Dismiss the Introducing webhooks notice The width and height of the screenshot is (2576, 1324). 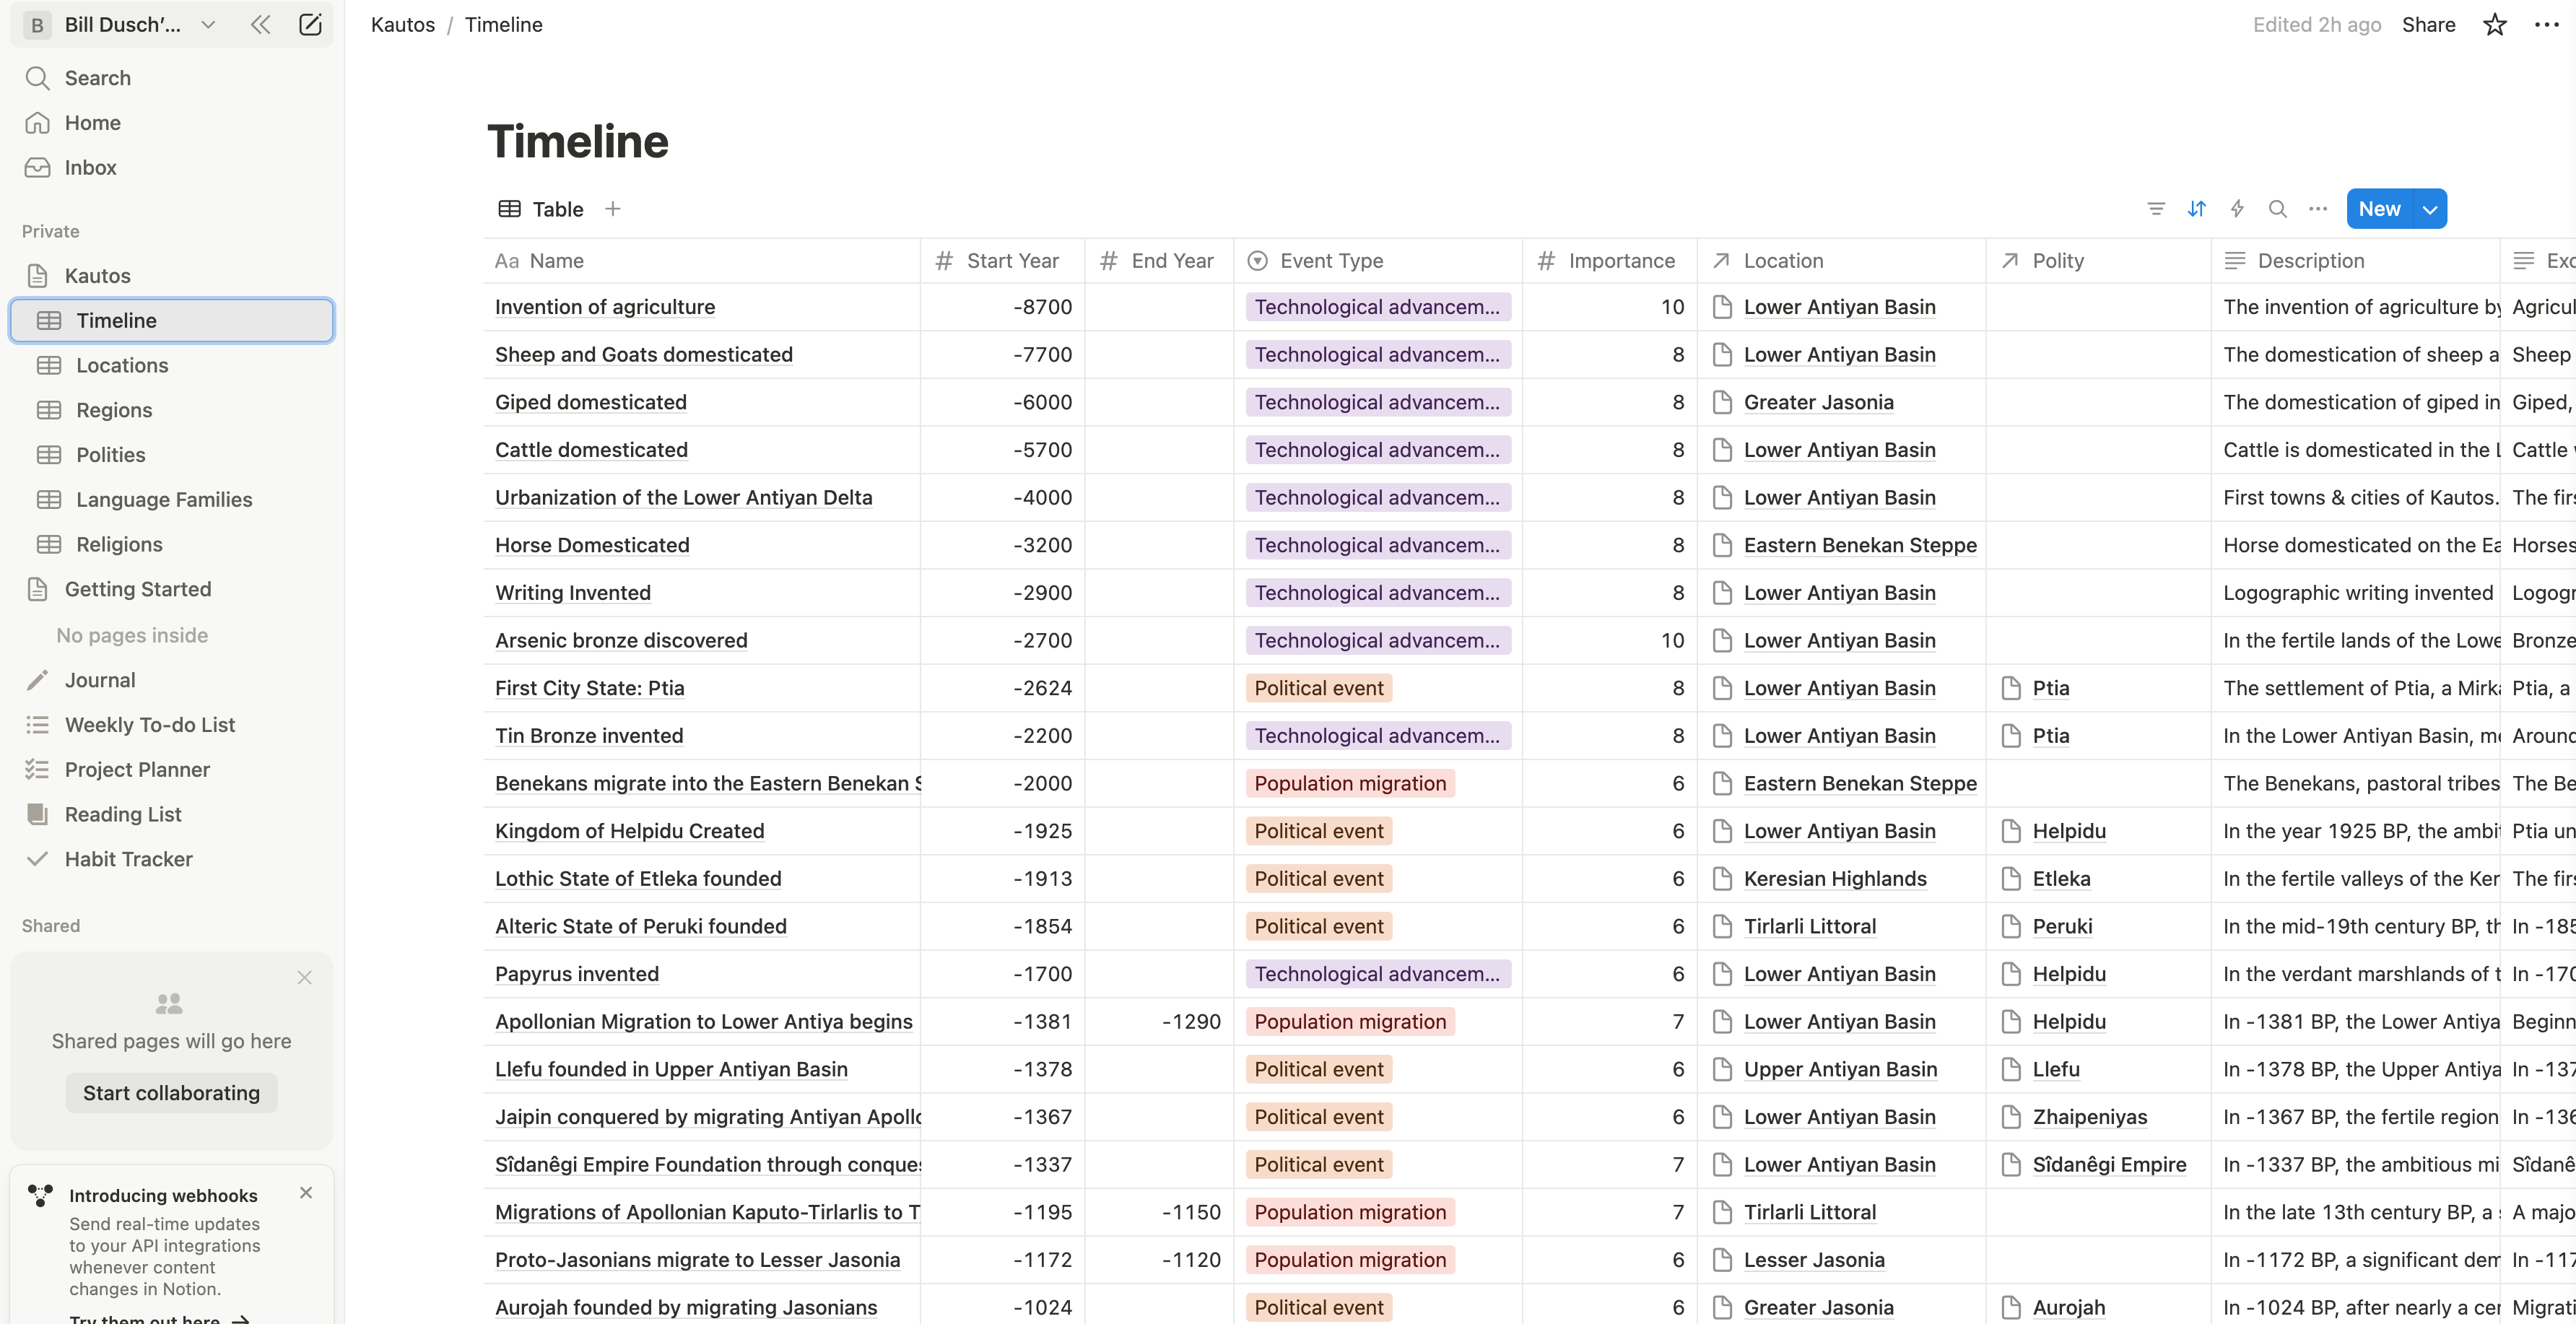(x=306, y=1192)
